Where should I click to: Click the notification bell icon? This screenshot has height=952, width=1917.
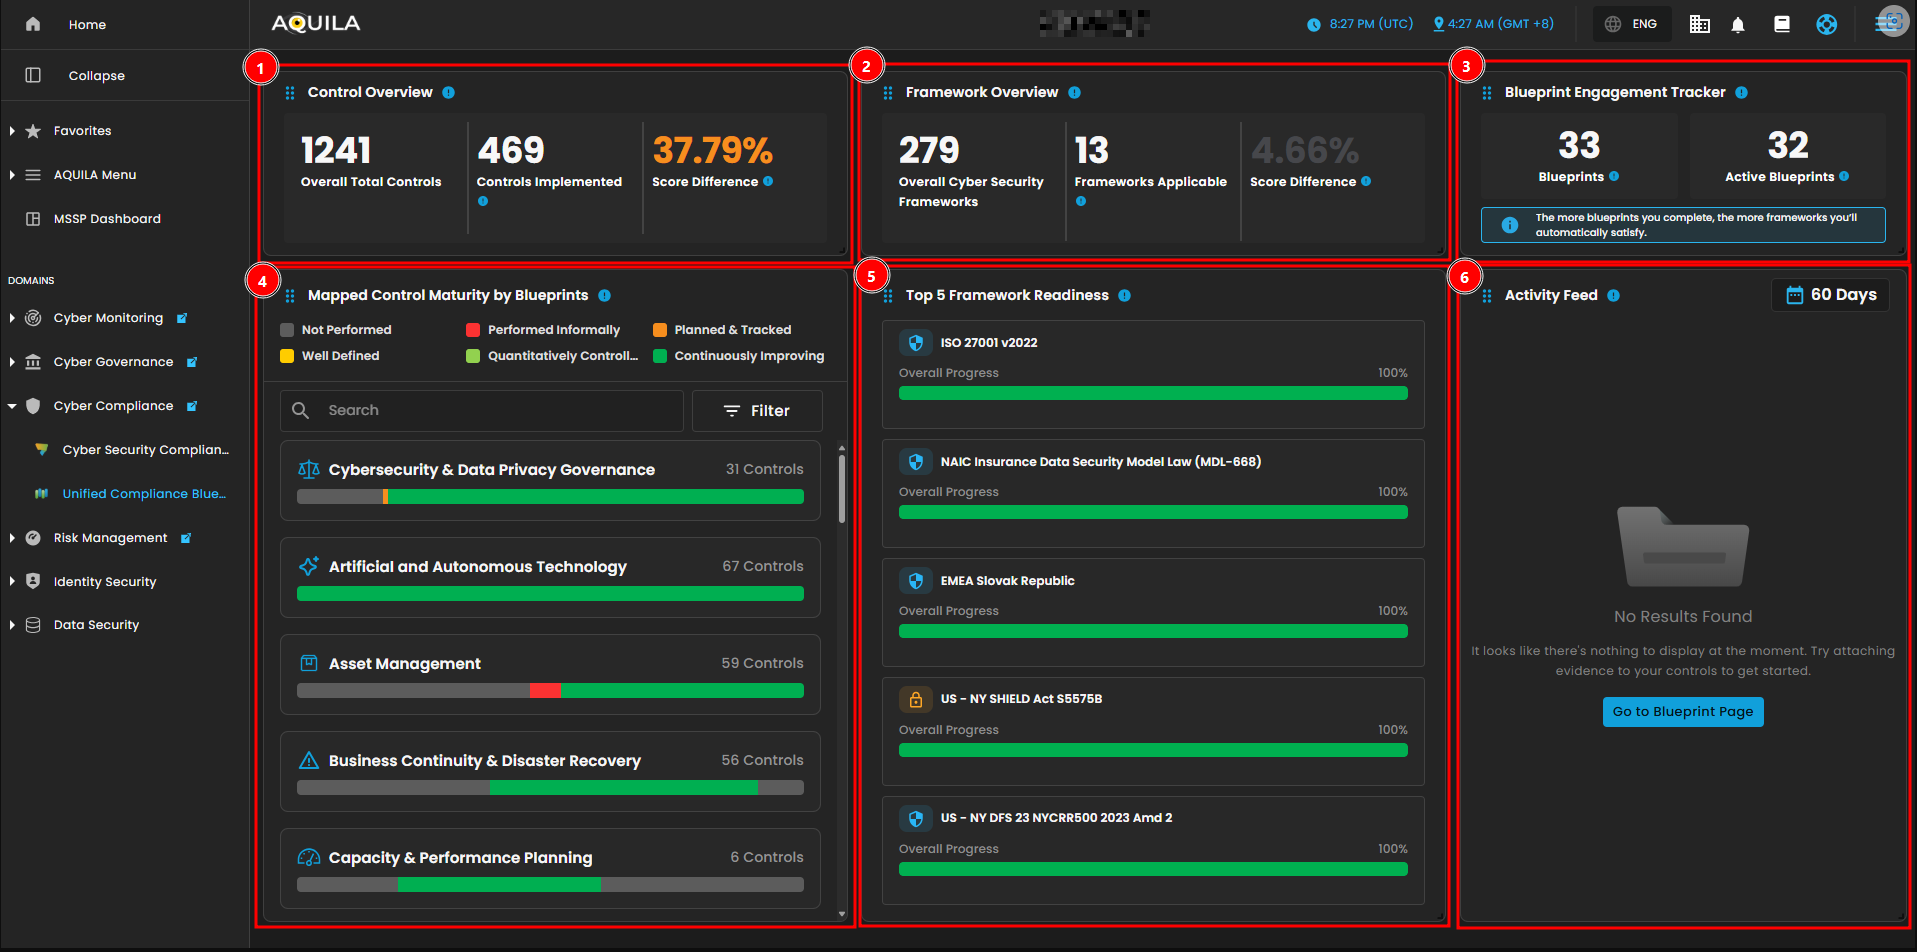coord(1738,25)
